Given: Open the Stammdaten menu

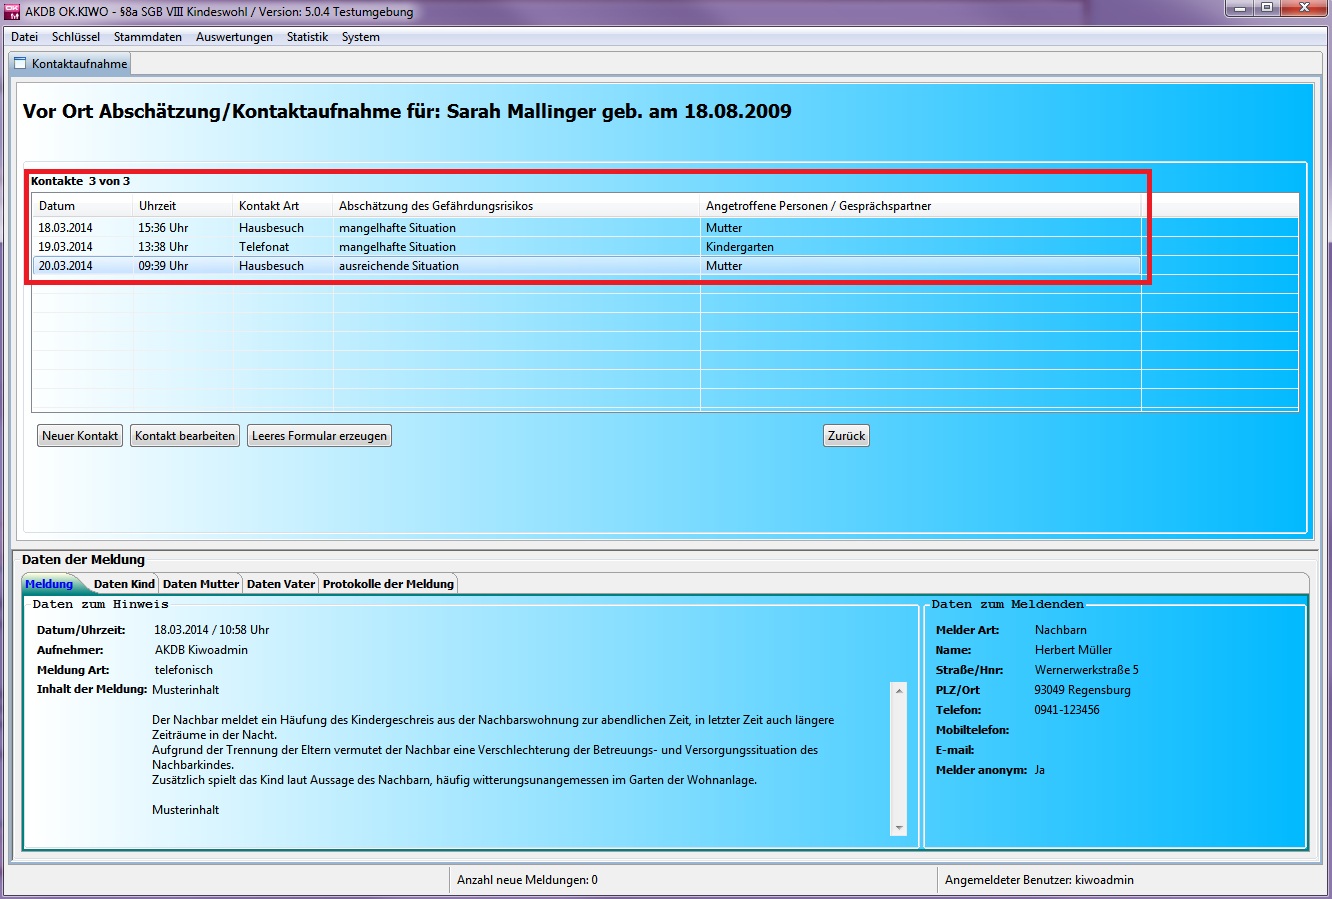Looking at the screenshot, I should tap(148, 37).
